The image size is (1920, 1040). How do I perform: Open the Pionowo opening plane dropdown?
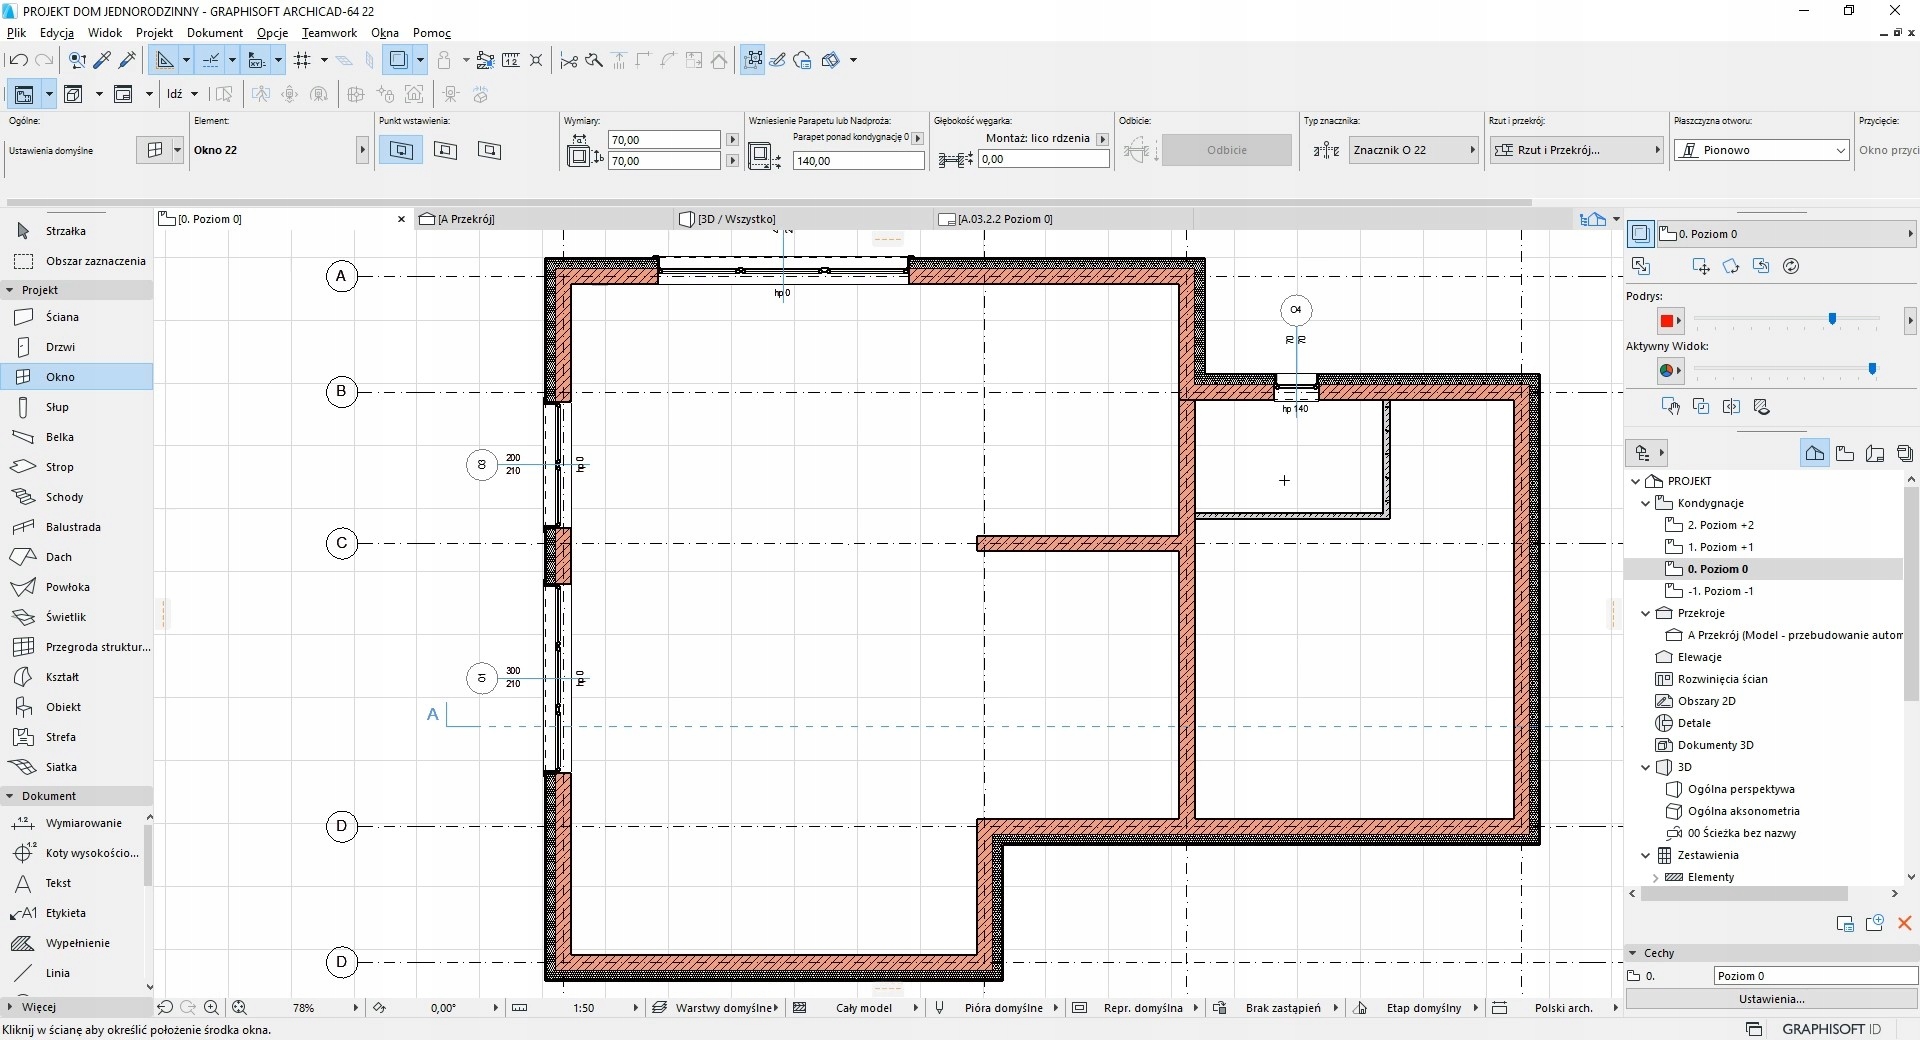point(1761,150)
